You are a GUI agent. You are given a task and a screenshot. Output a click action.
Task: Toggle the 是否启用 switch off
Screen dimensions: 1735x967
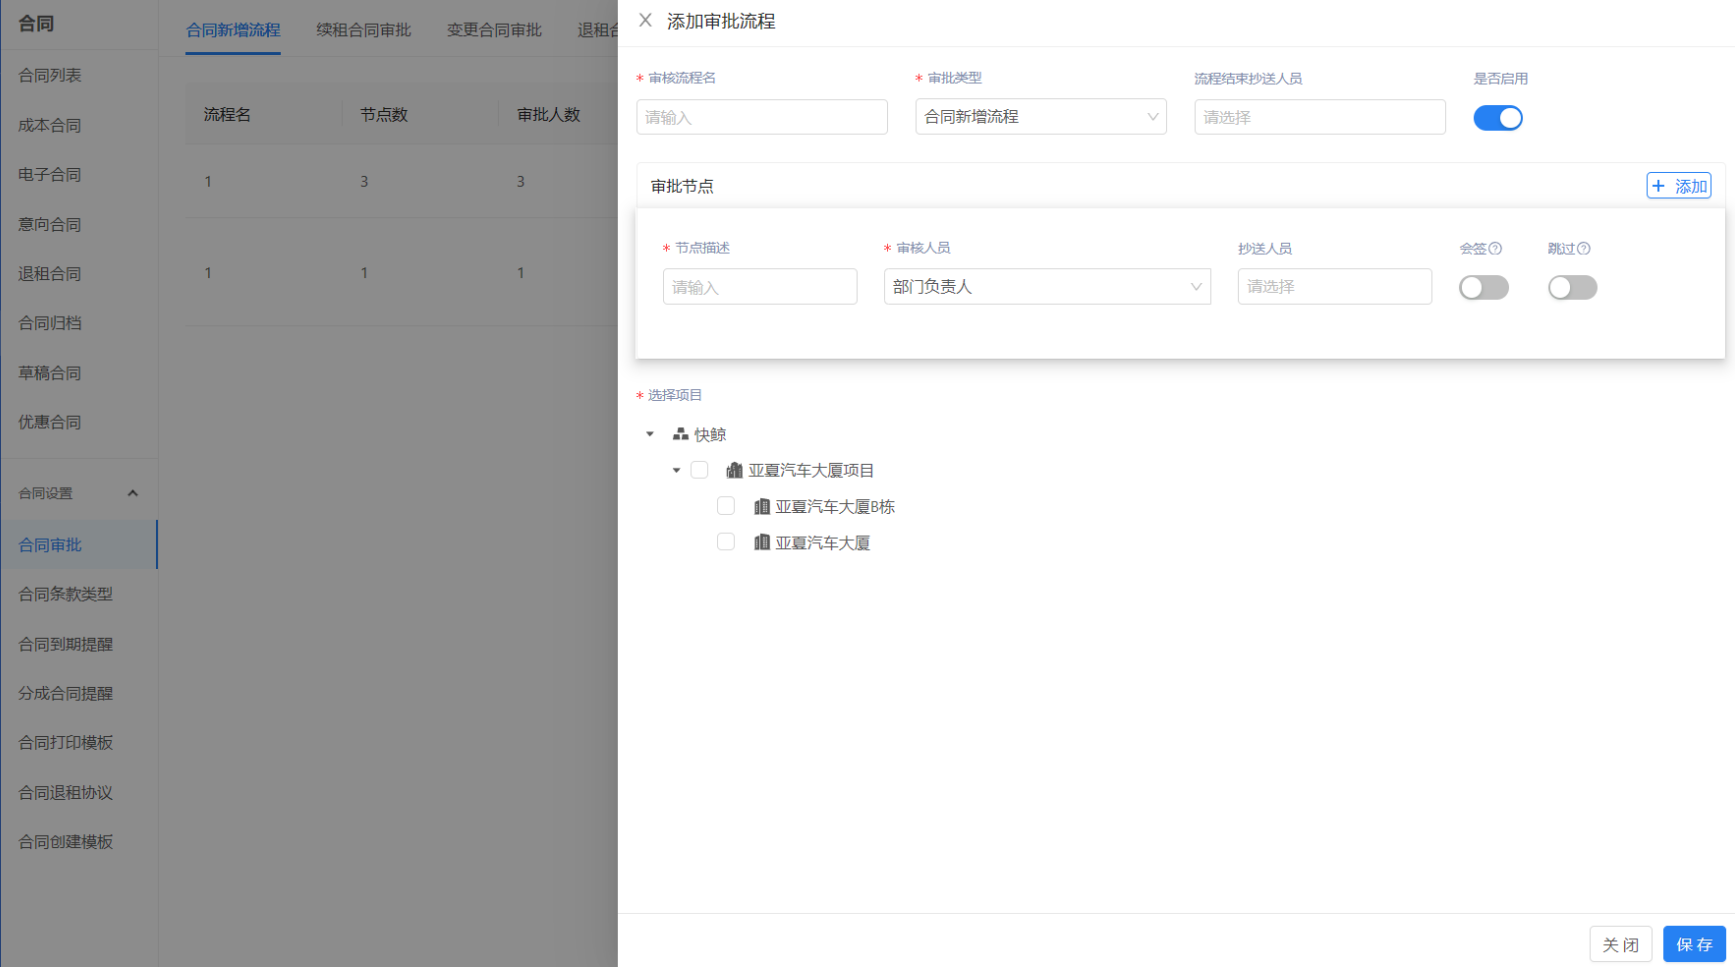click(x=1497, y=118)
